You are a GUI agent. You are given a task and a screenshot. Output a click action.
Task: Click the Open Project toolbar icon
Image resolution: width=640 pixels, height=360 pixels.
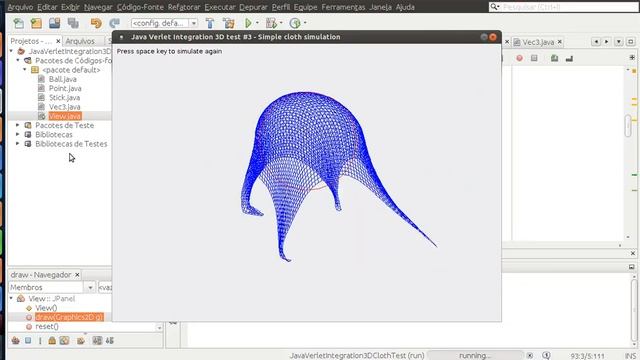(55, 23)
